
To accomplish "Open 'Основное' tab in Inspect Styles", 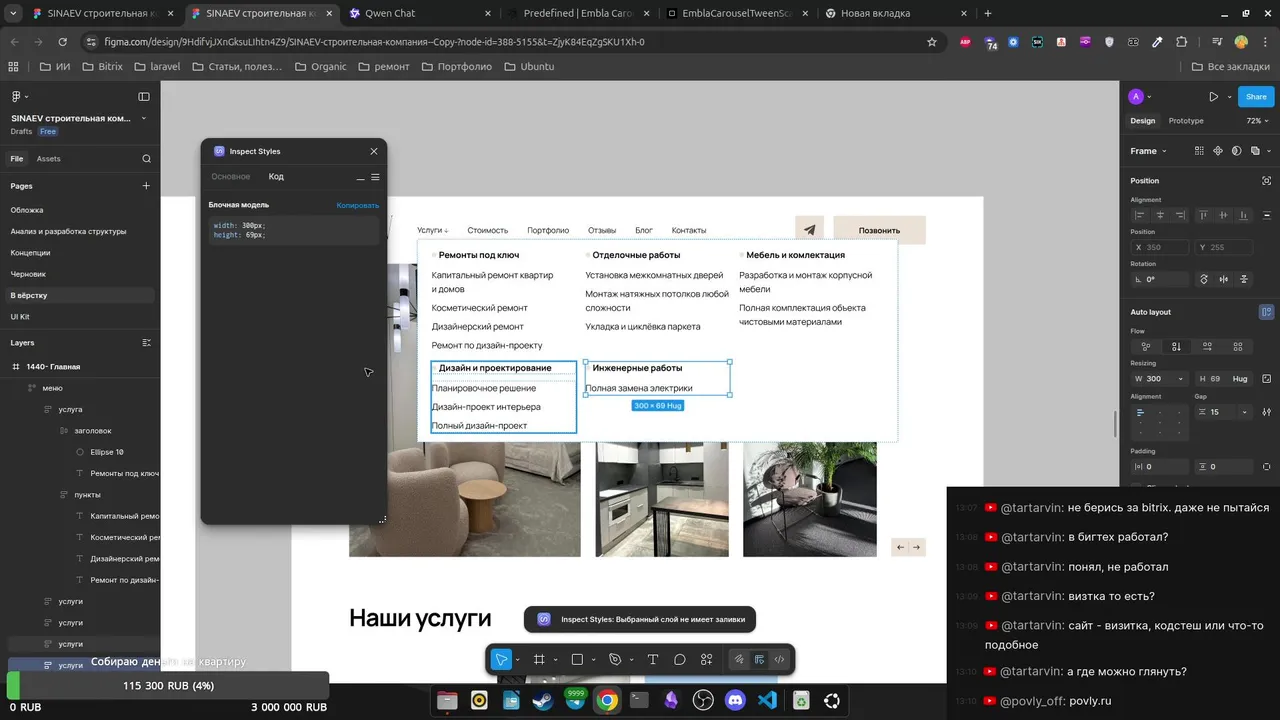I will [x=231, y=177].
